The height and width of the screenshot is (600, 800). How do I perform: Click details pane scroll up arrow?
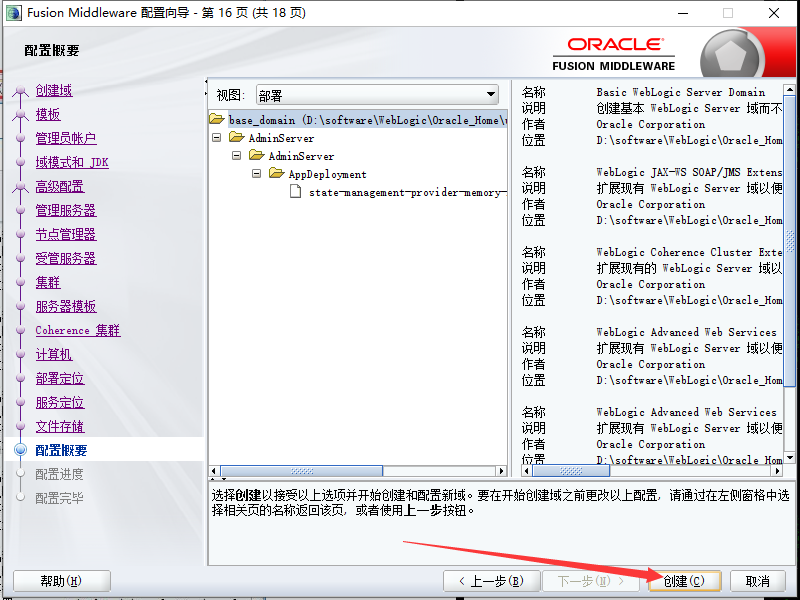[x=790, y=90]
